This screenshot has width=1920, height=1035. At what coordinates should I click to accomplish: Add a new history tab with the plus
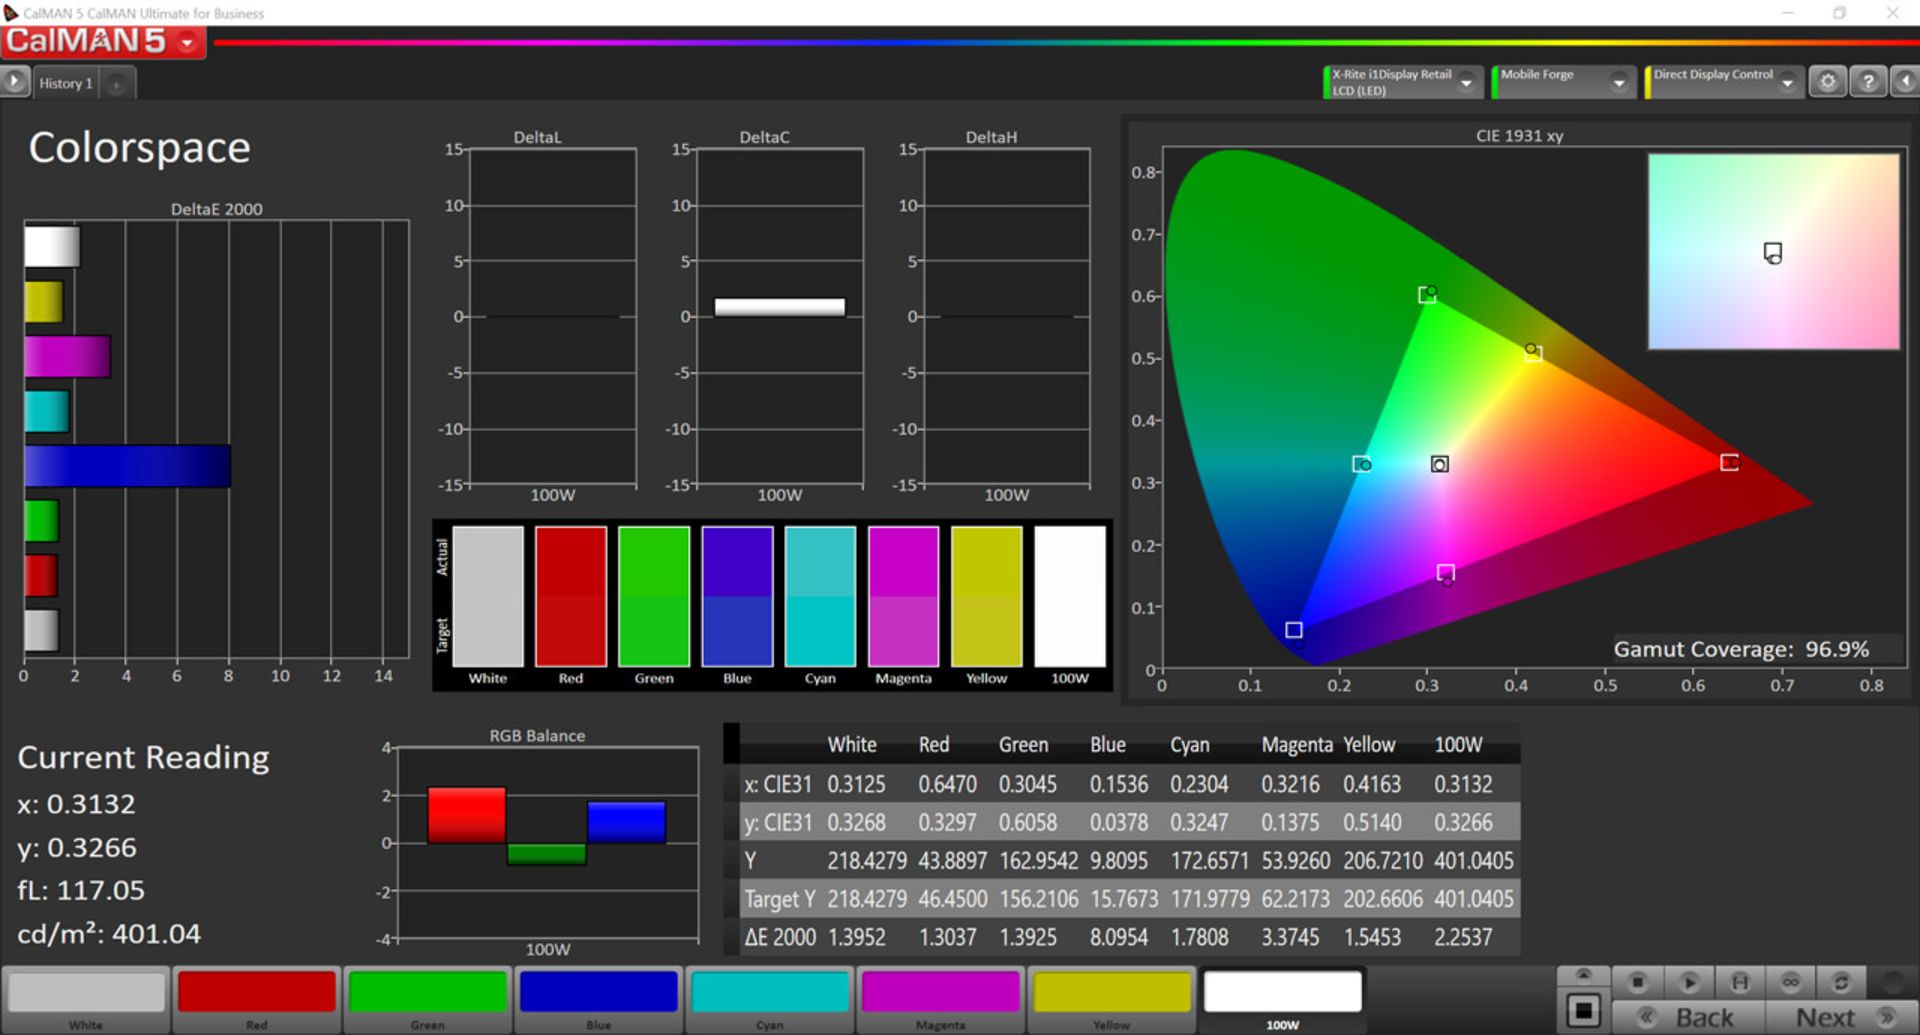[x=117, y=82]
